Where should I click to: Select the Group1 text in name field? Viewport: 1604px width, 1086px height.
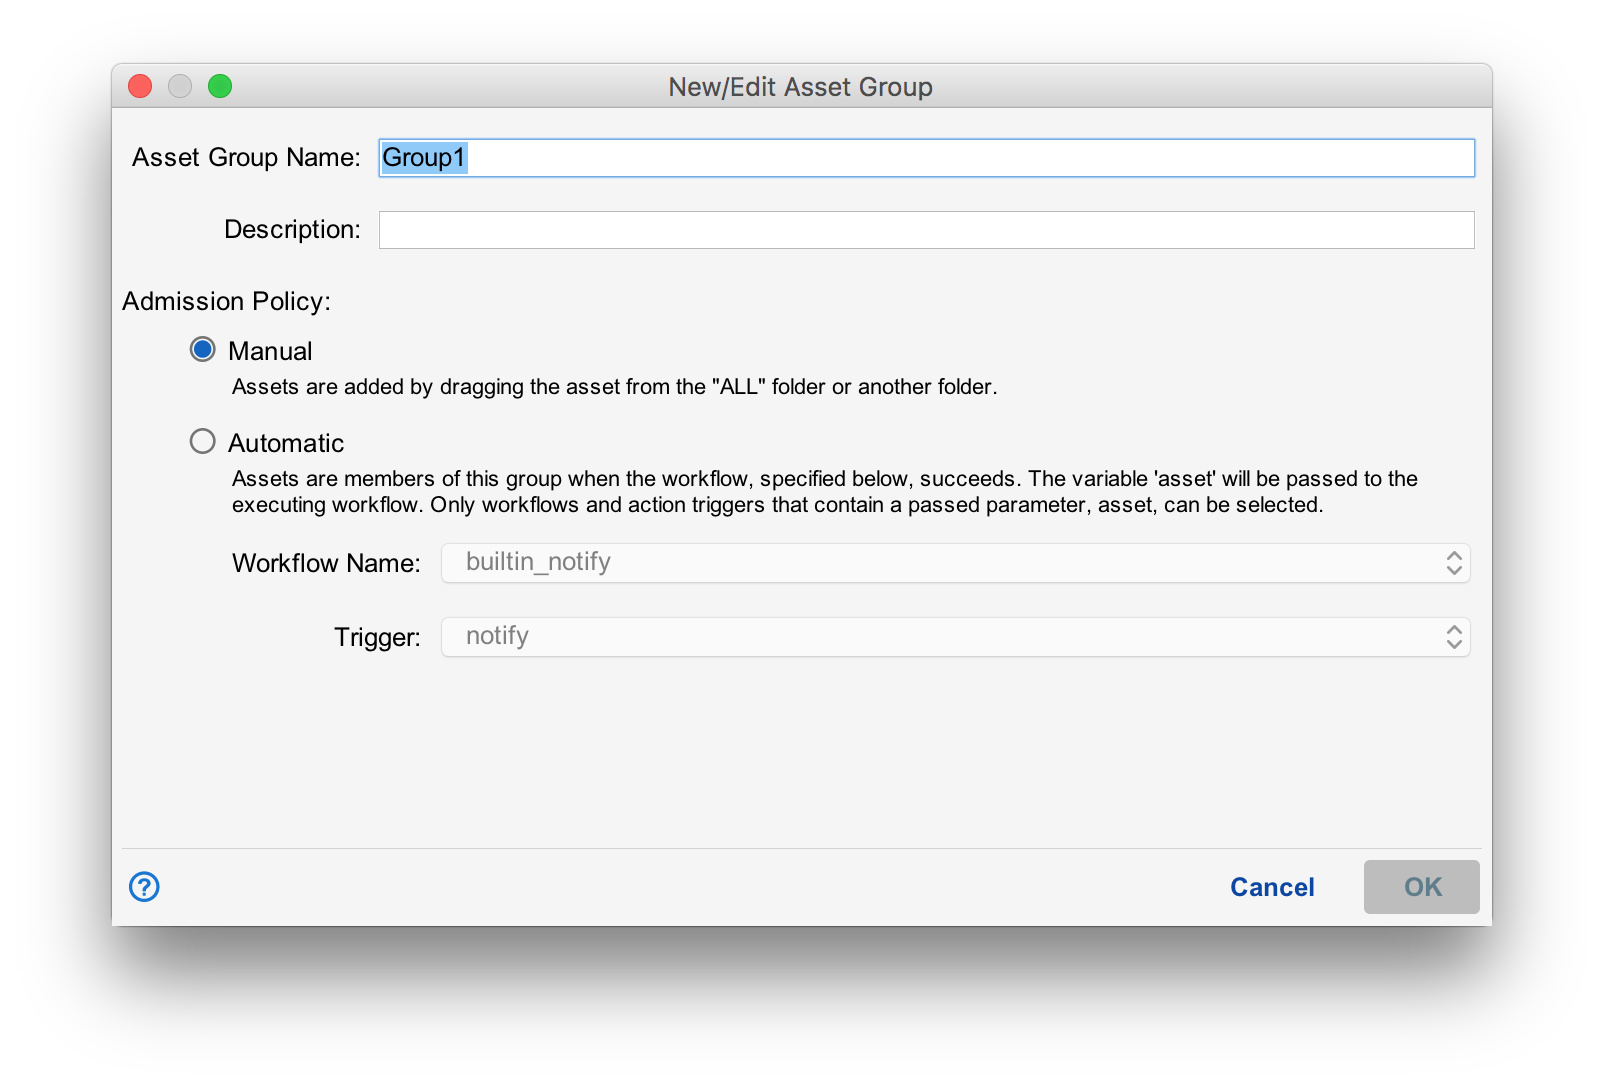coord(426,157)
